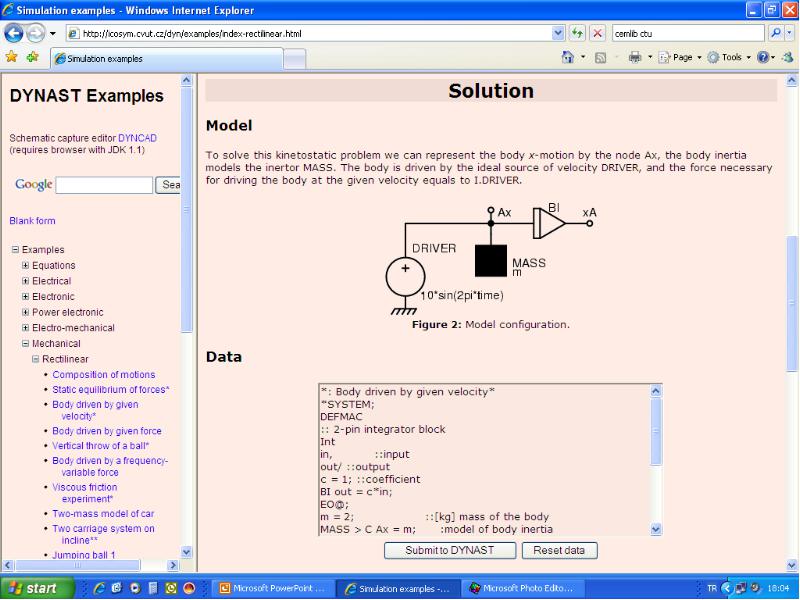Collapse the Examples tree node
Viewport: 800px width, 600px height.
[15, 249]
